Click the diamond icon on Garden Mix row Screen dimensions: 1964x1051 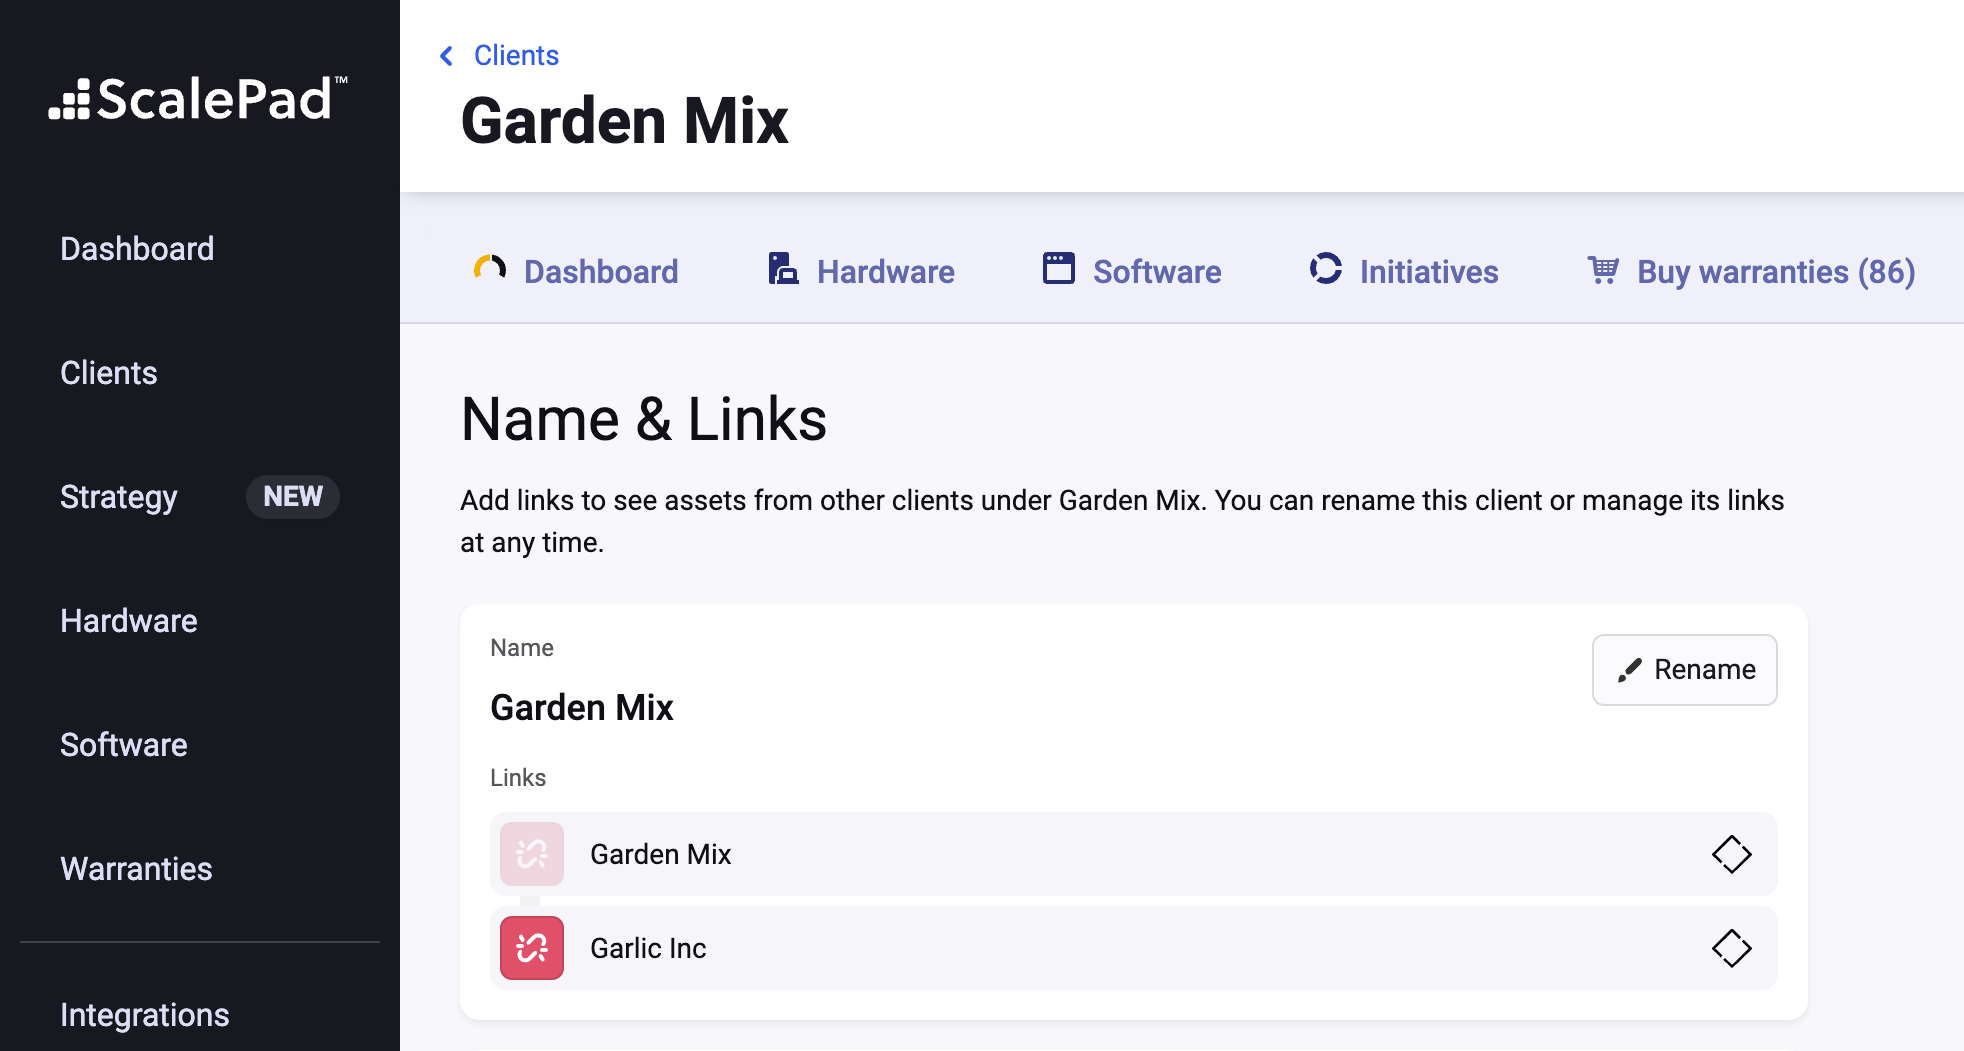[x=1732, y=854]
